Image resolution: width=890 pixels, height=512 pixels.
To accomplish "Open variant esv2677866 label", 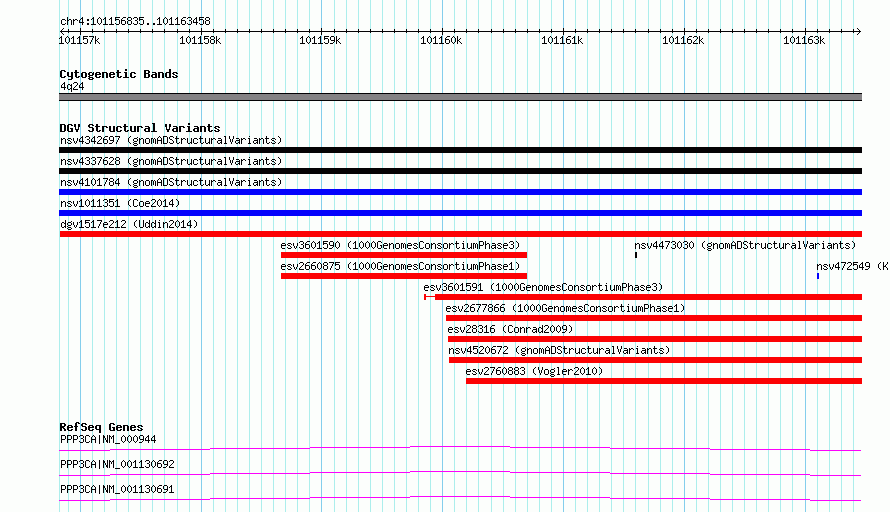I will click(565, 308).
